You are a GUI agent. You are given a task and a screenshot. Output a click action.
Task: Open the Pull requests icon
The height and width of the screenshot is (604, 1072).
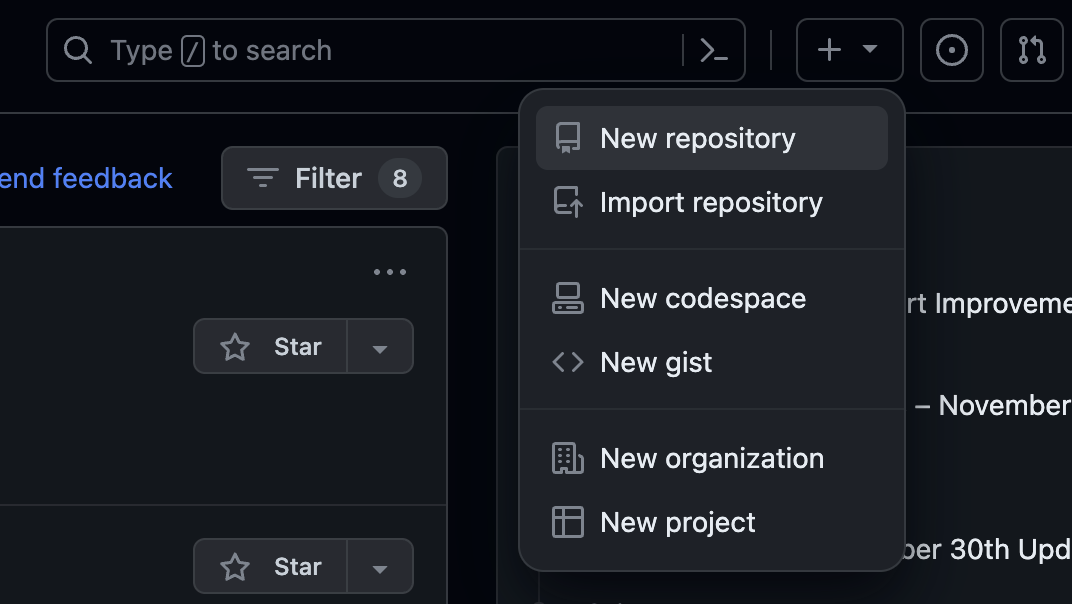coord(1031,49)
